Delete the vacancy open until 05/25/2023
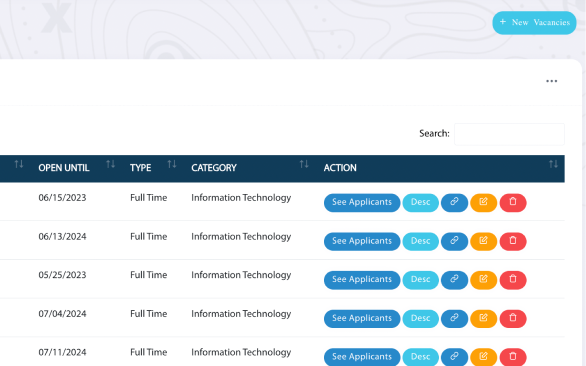This screenshot has height=366, width=586. (513, 280)
